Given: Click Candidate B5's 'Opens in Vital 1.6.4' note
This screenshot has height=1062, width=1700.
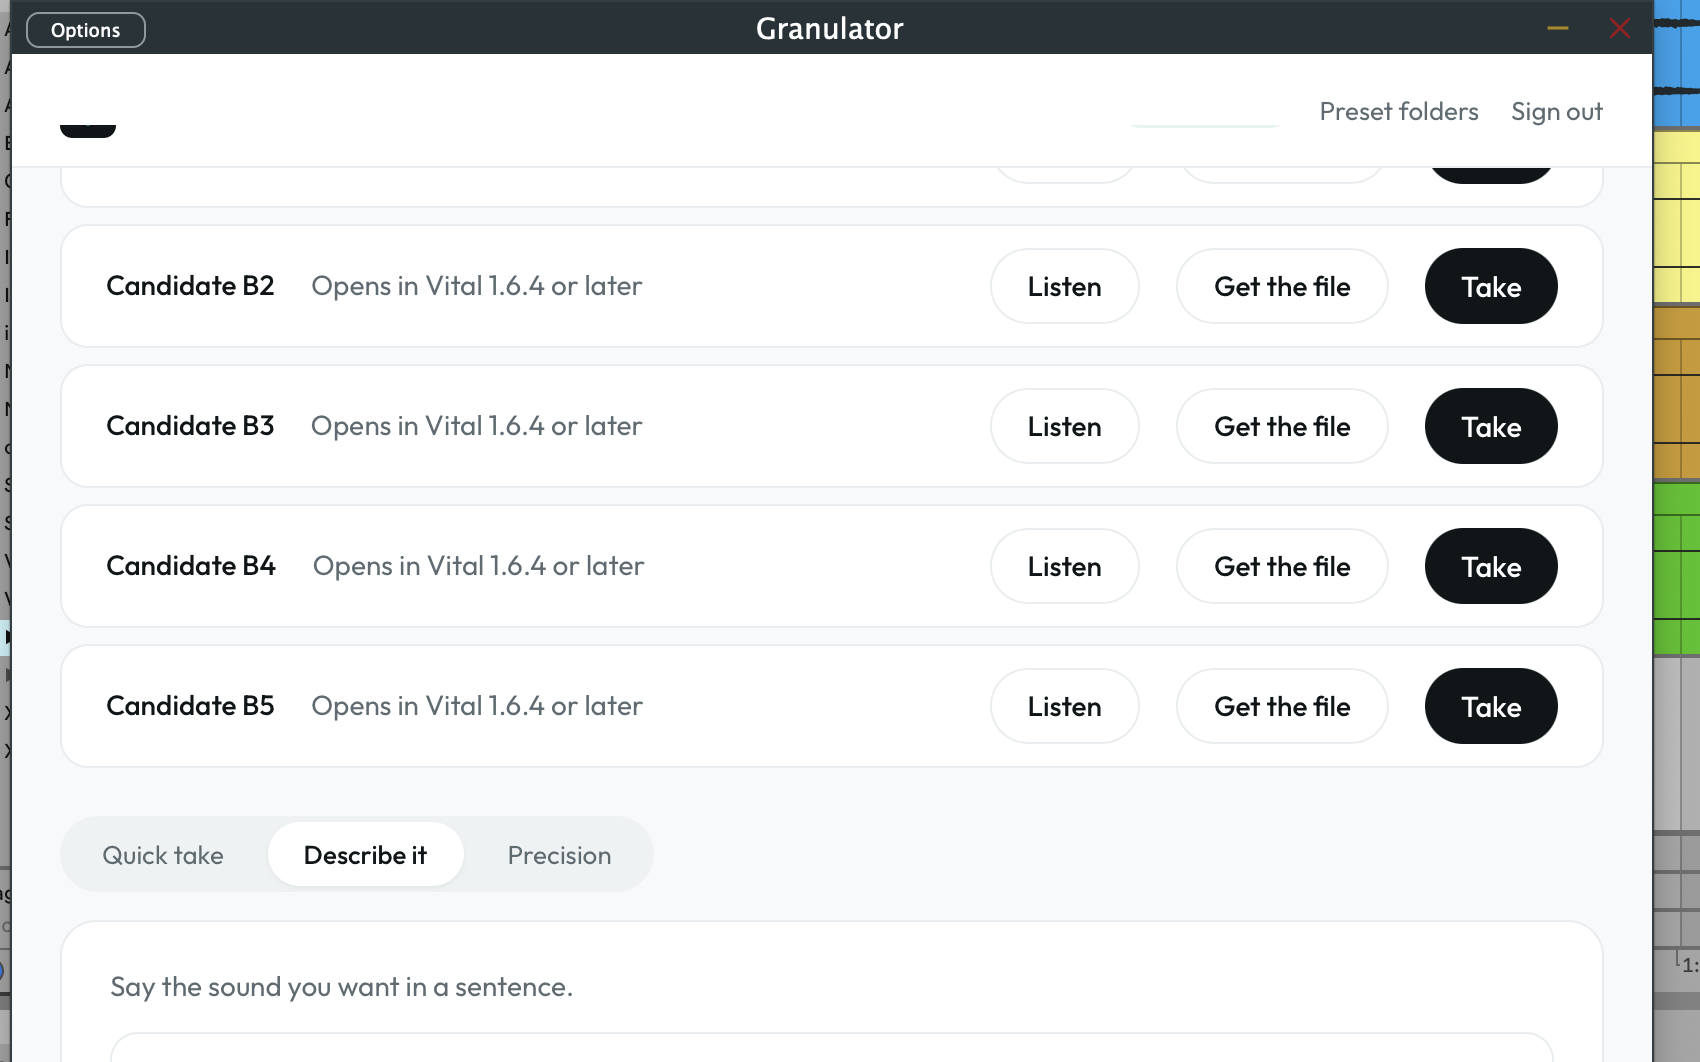Looking at the screenshot, I should (476, 706).
